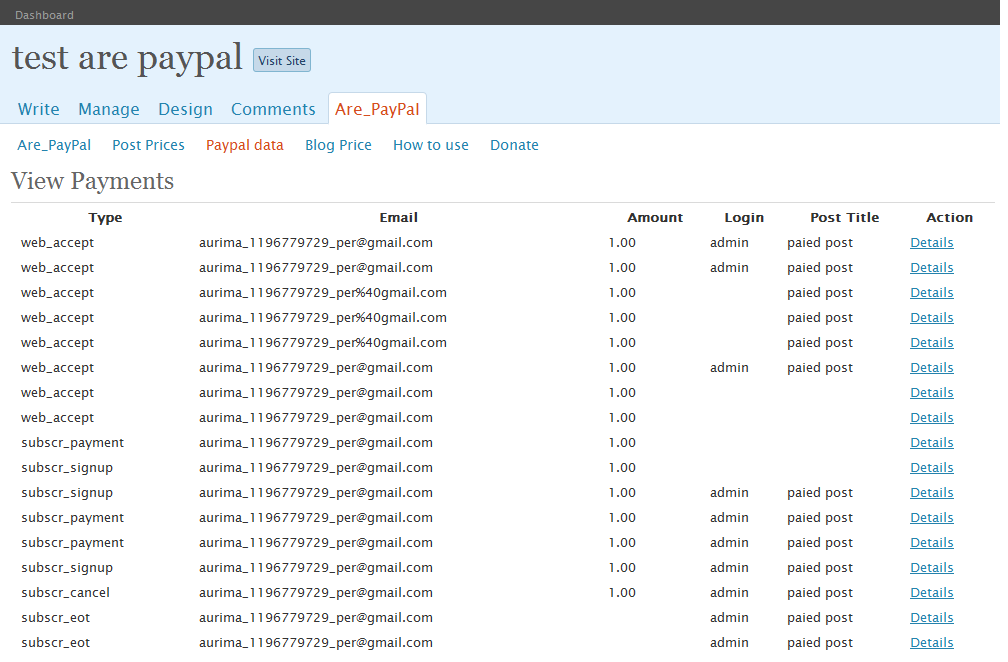
Task: Select the 1.00 amount in subscr_cancel row
Action: click(622, 593)
